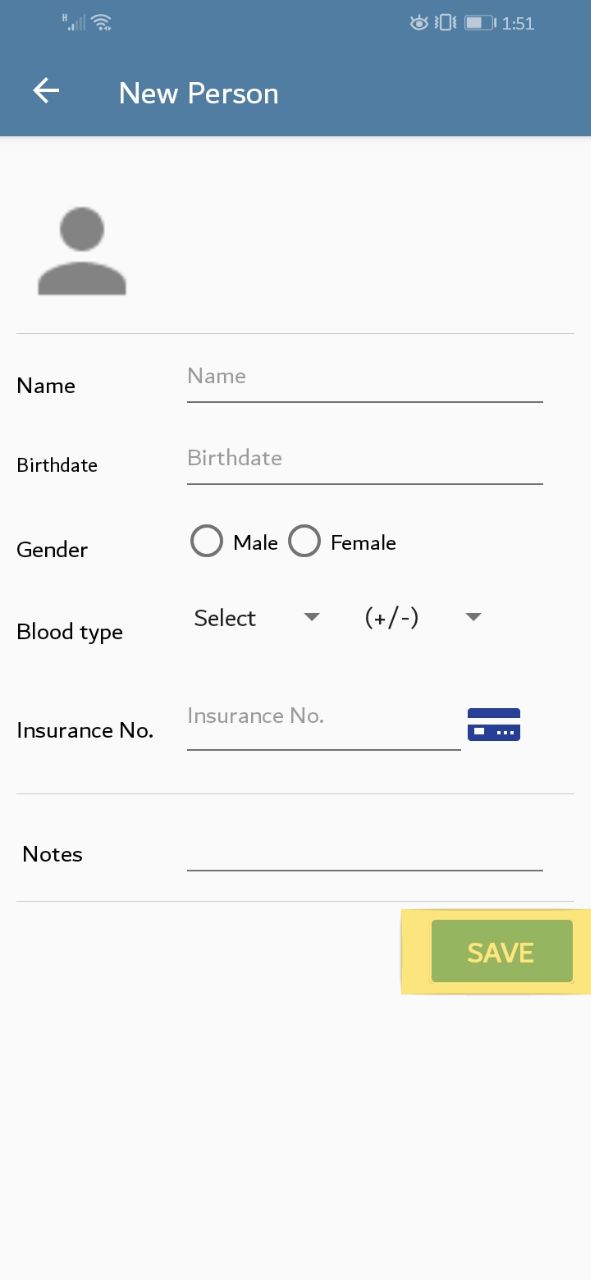Tap the cellular signal strength icon
Viewport: 591px width, 1280px height.
point(73,22)
